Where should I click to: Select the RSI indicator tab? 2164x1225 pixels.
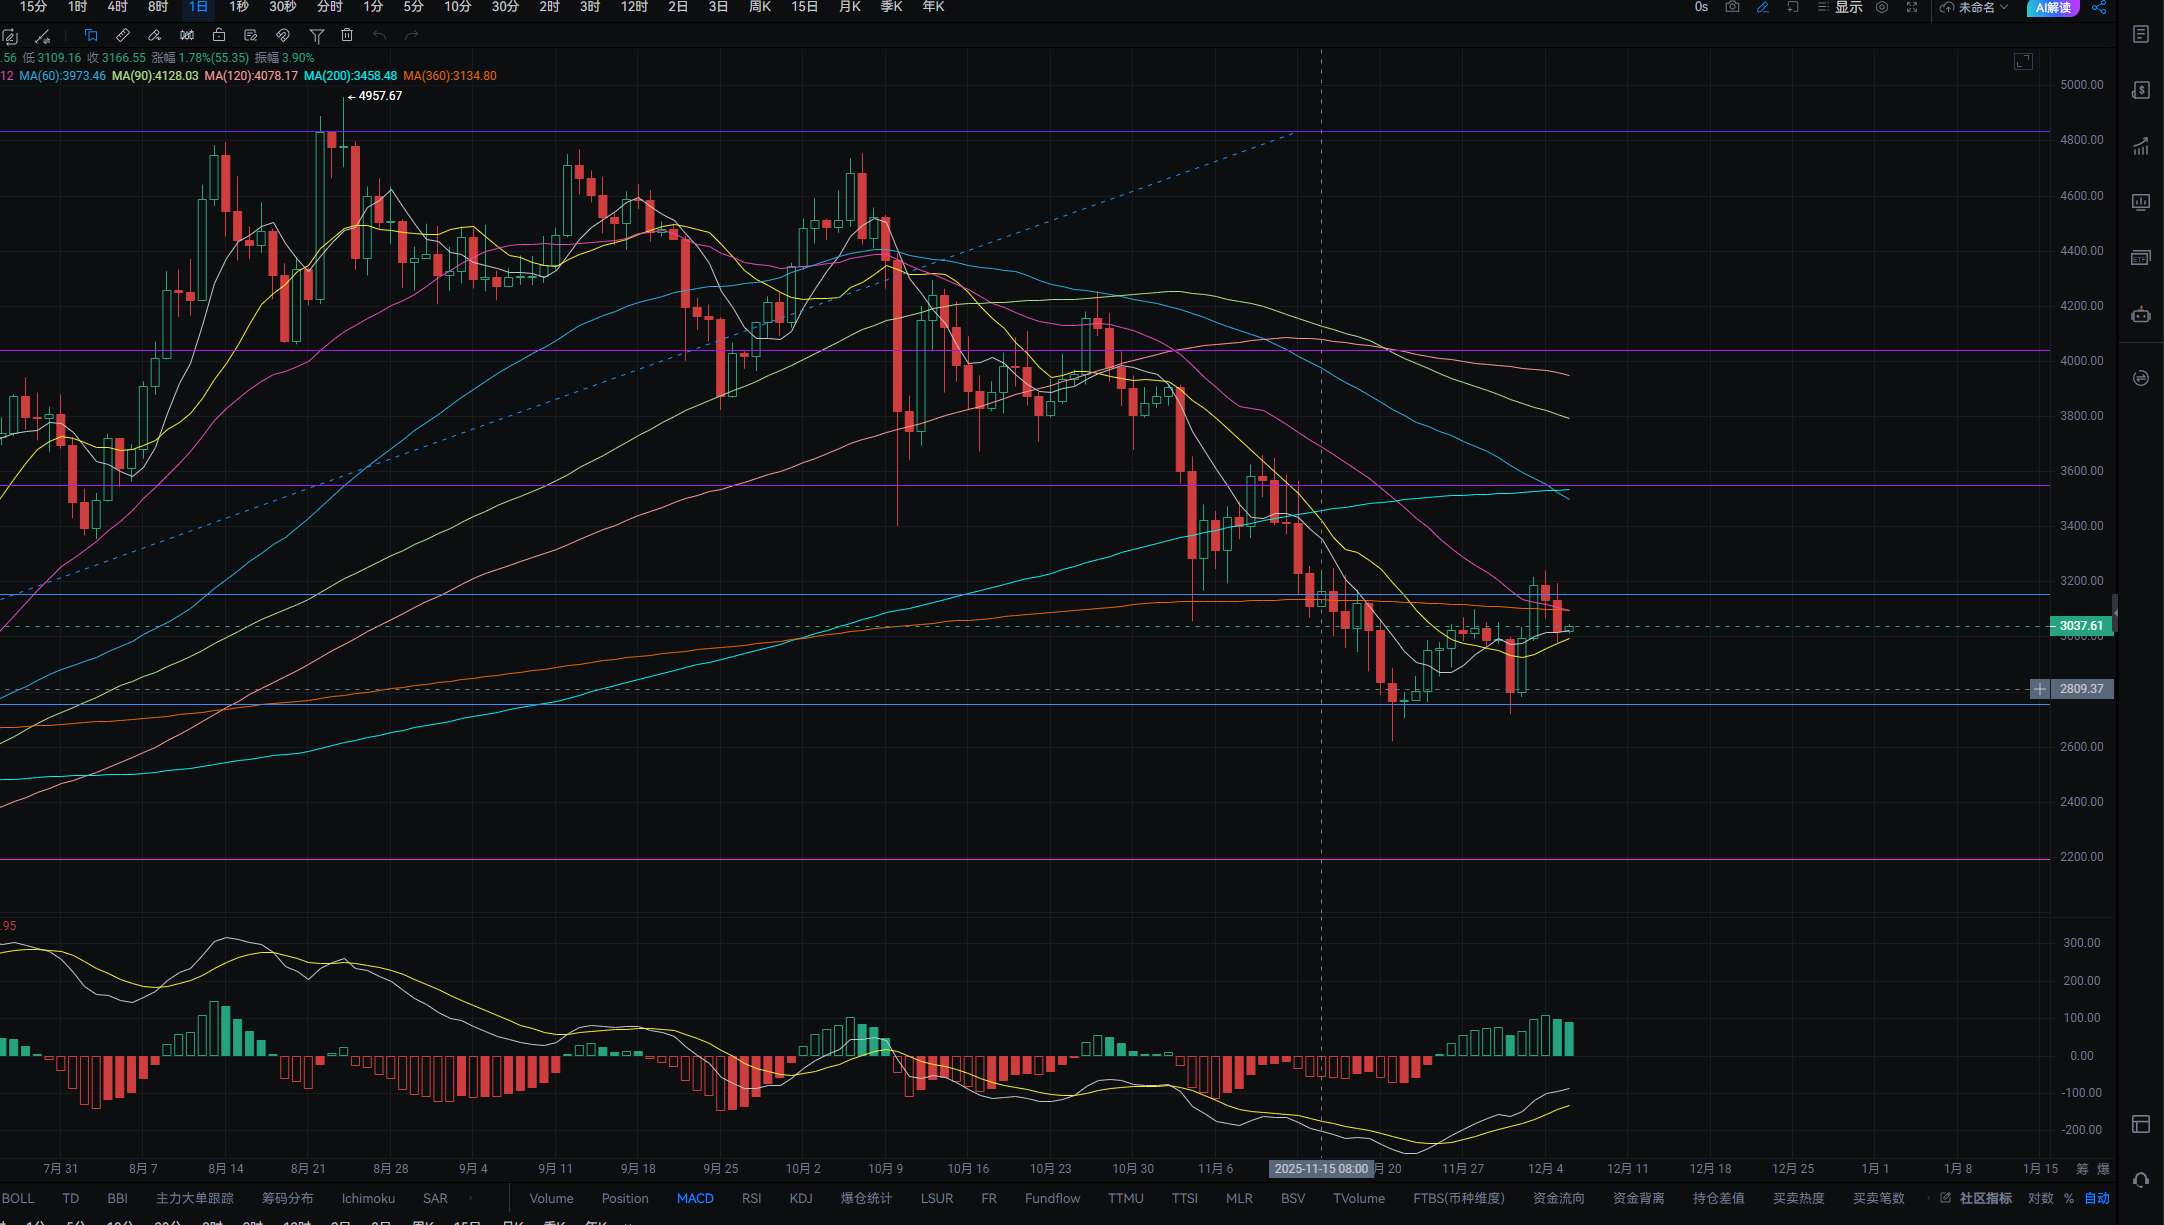click(751, 1198)
